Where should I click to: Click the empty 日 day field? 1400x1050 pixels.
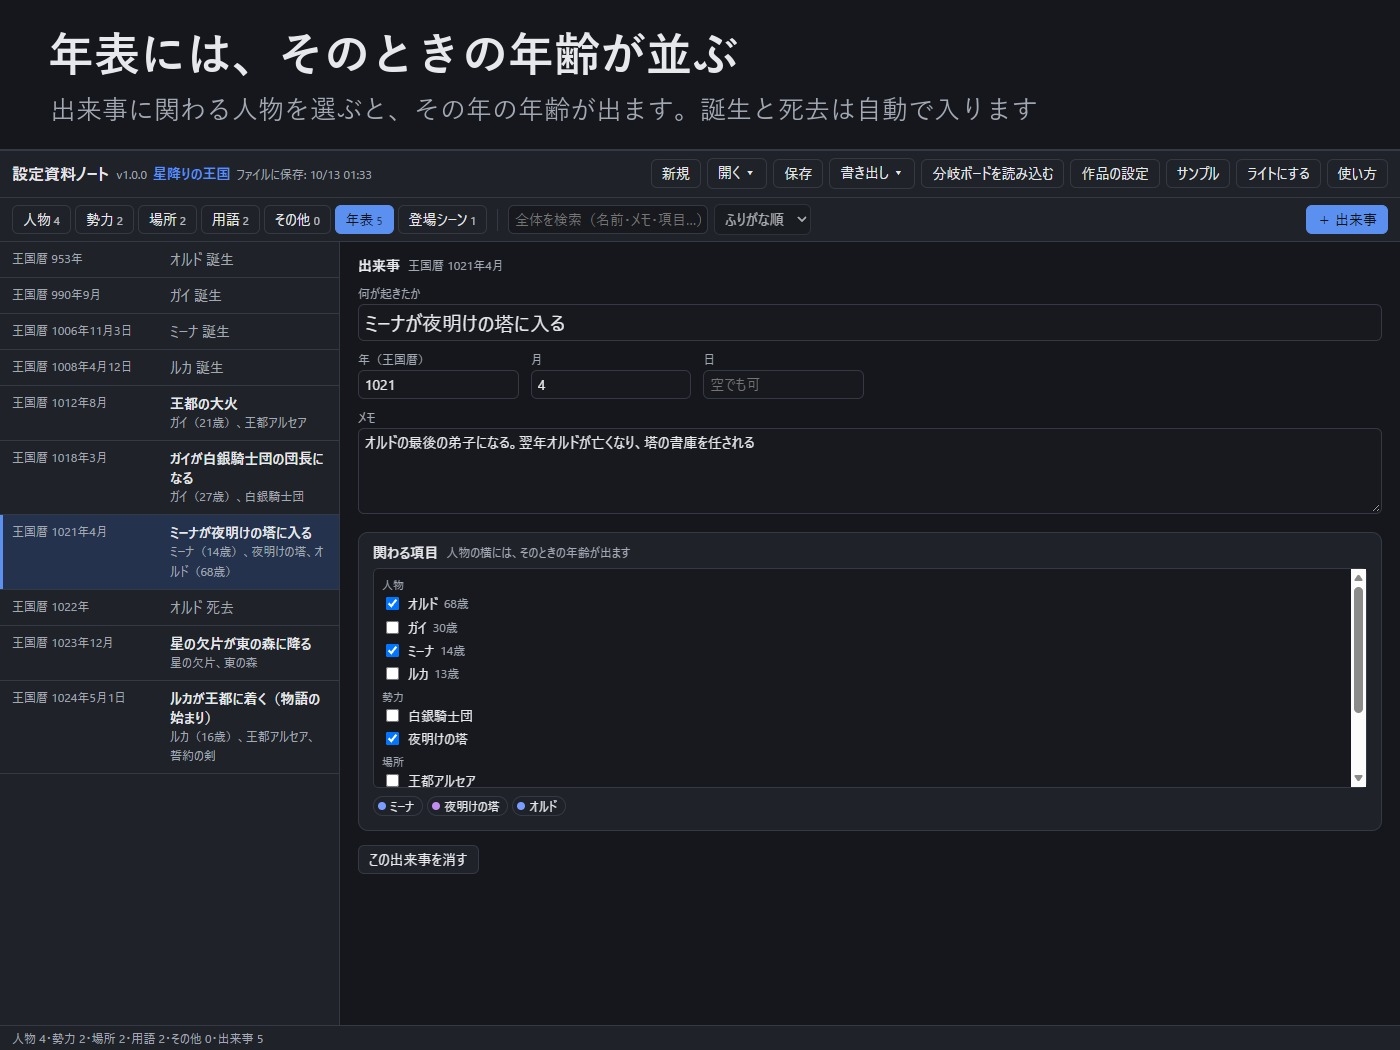pyautogui.click(x=783, y=384)
